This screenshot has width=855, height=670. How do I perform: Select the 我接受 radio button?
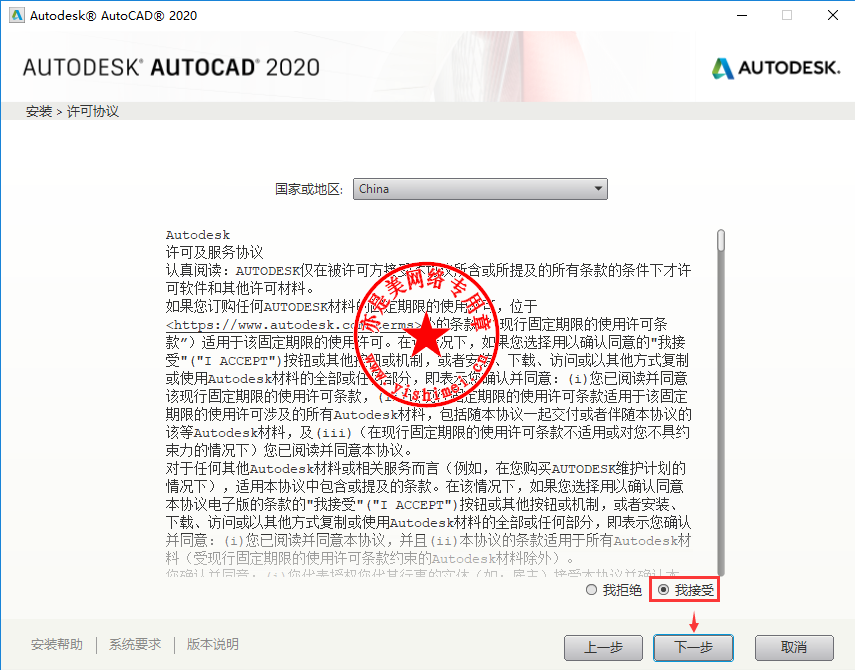(x=663, y=590)
